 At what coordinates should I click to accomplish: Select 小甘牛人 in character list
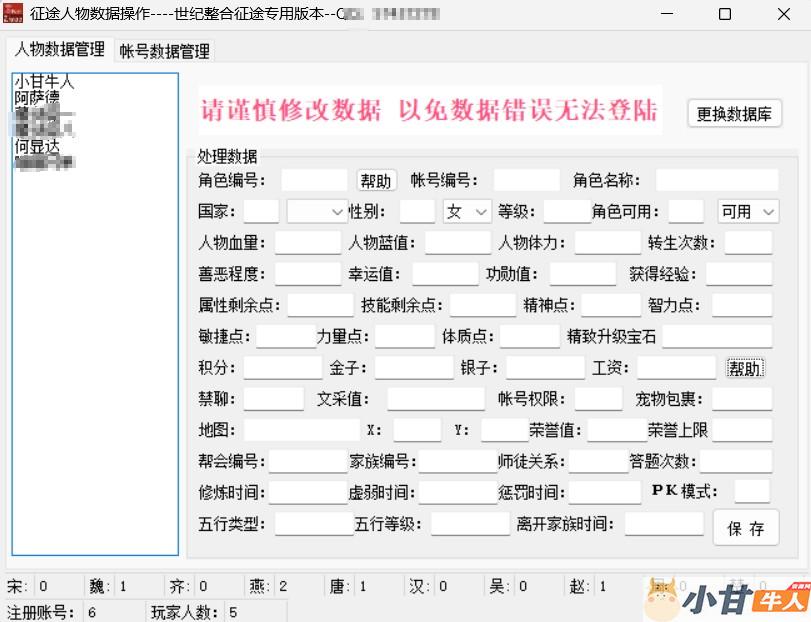[44, 81]
